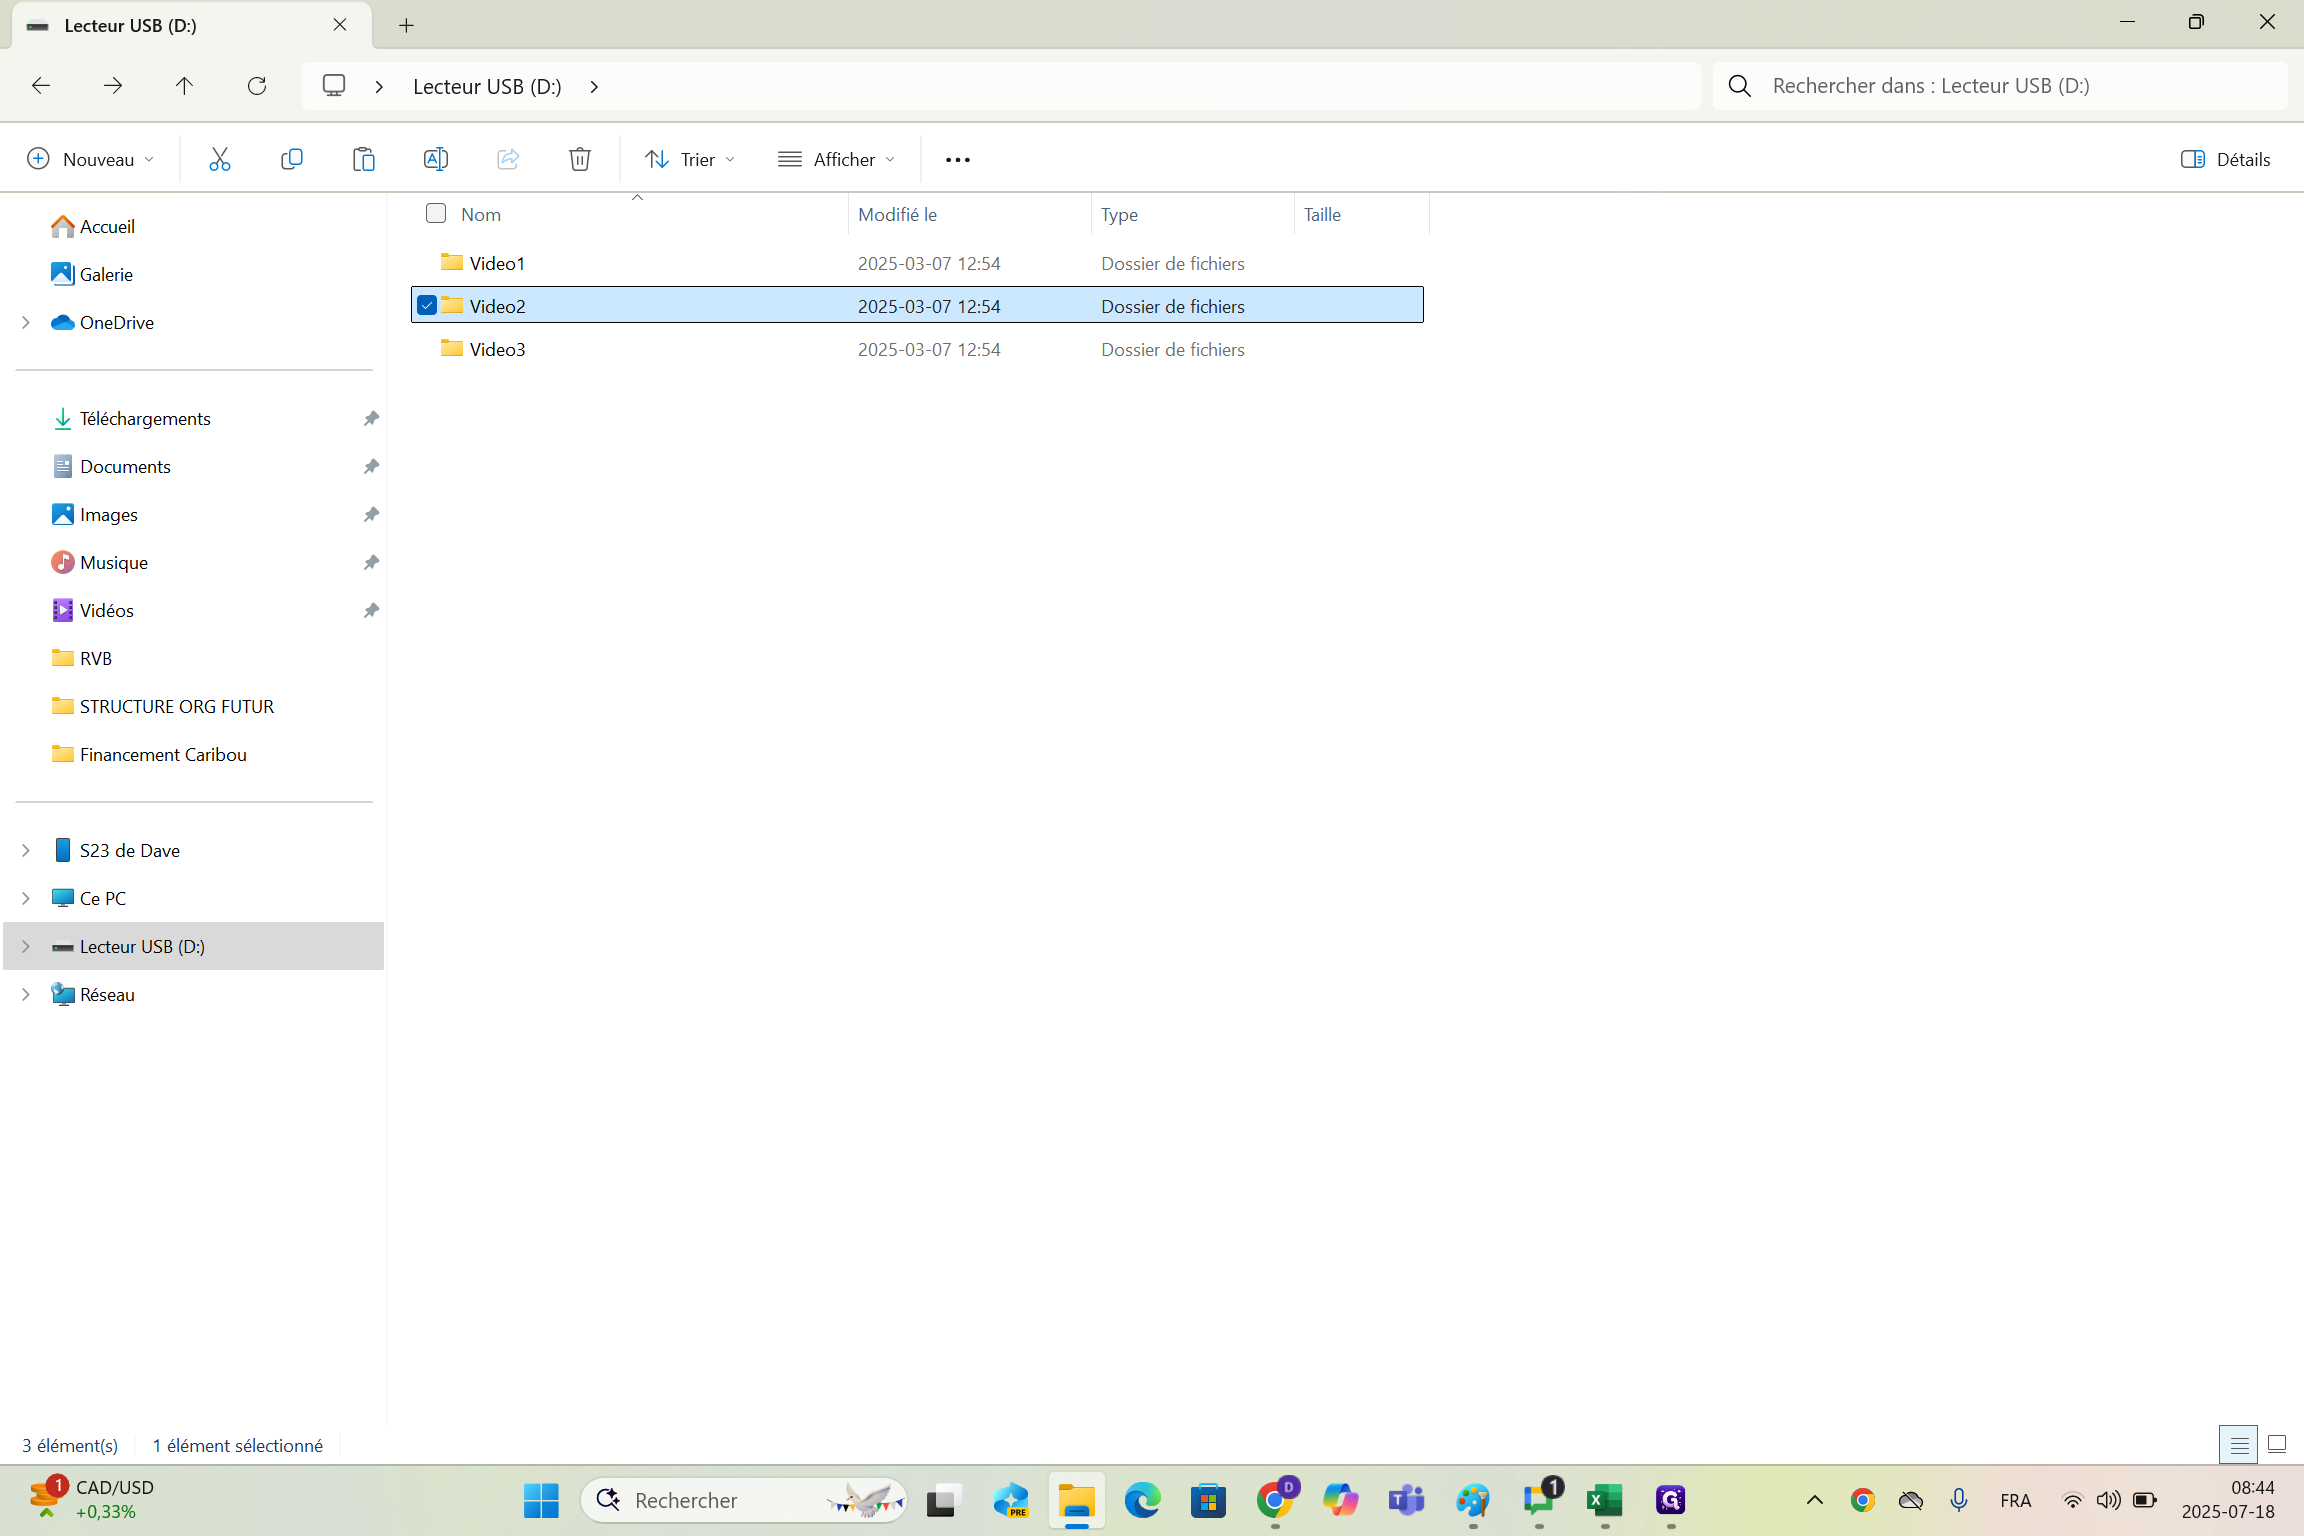Sort by the Nom column header
Image resolution: width=2304 pixels, height=1536 pixels.
481,214
